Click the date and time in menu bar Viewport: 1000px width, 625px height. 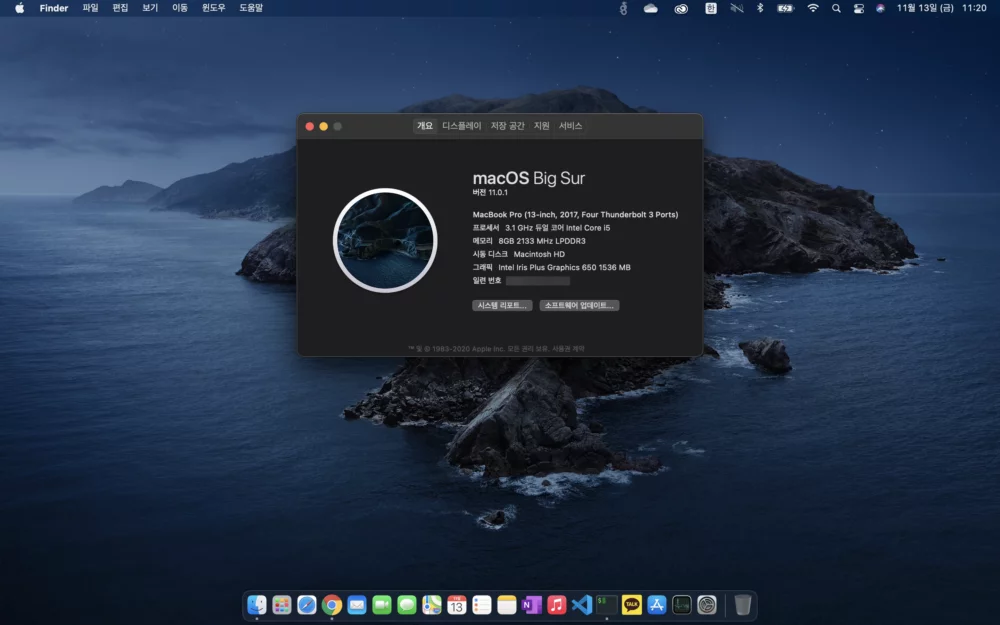pyautogui.click(x=941, y=8)
